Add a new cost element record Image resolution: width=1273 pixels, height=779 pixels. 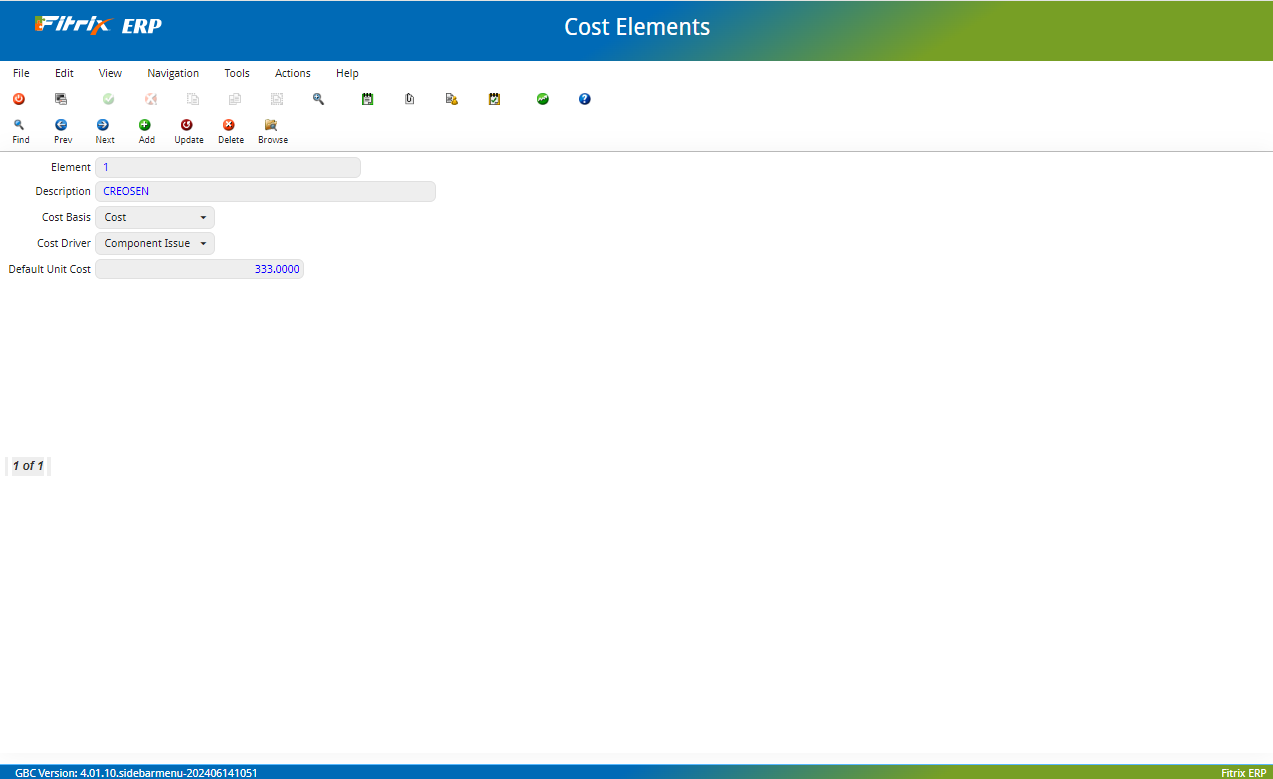(146, 131)
